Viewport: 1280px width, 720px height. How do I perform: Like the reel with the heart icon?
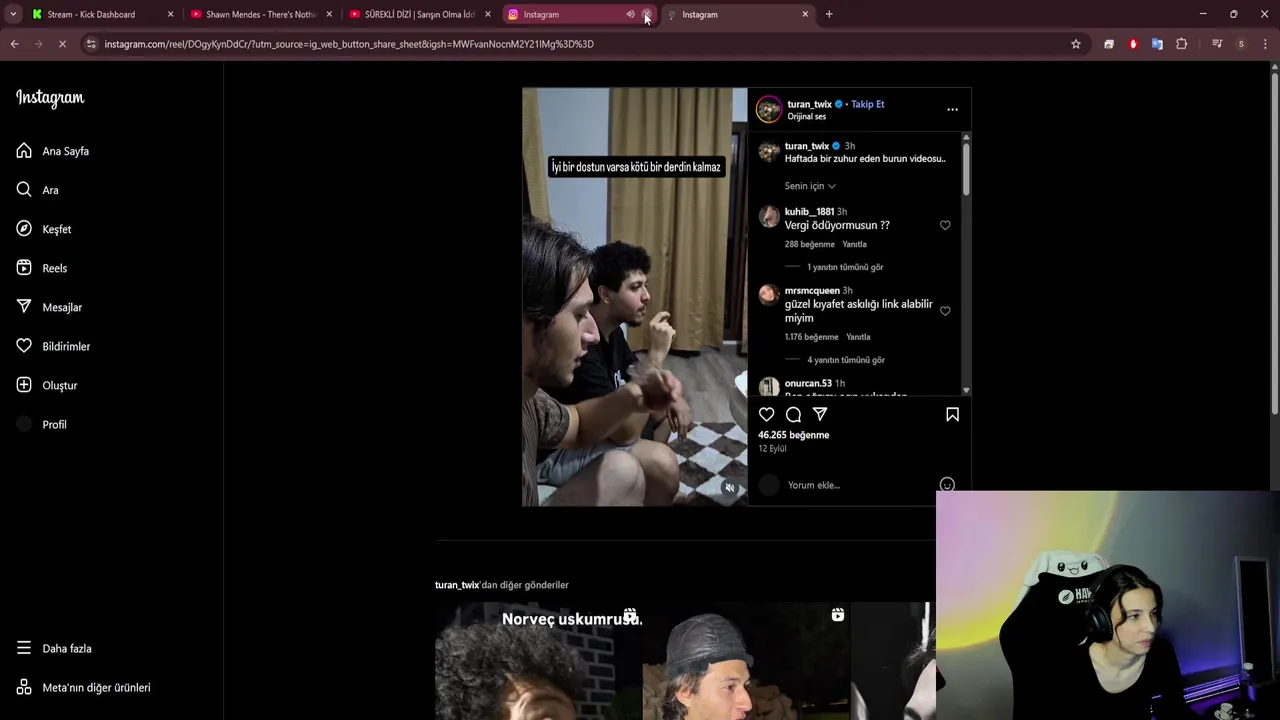coord(767,414)
